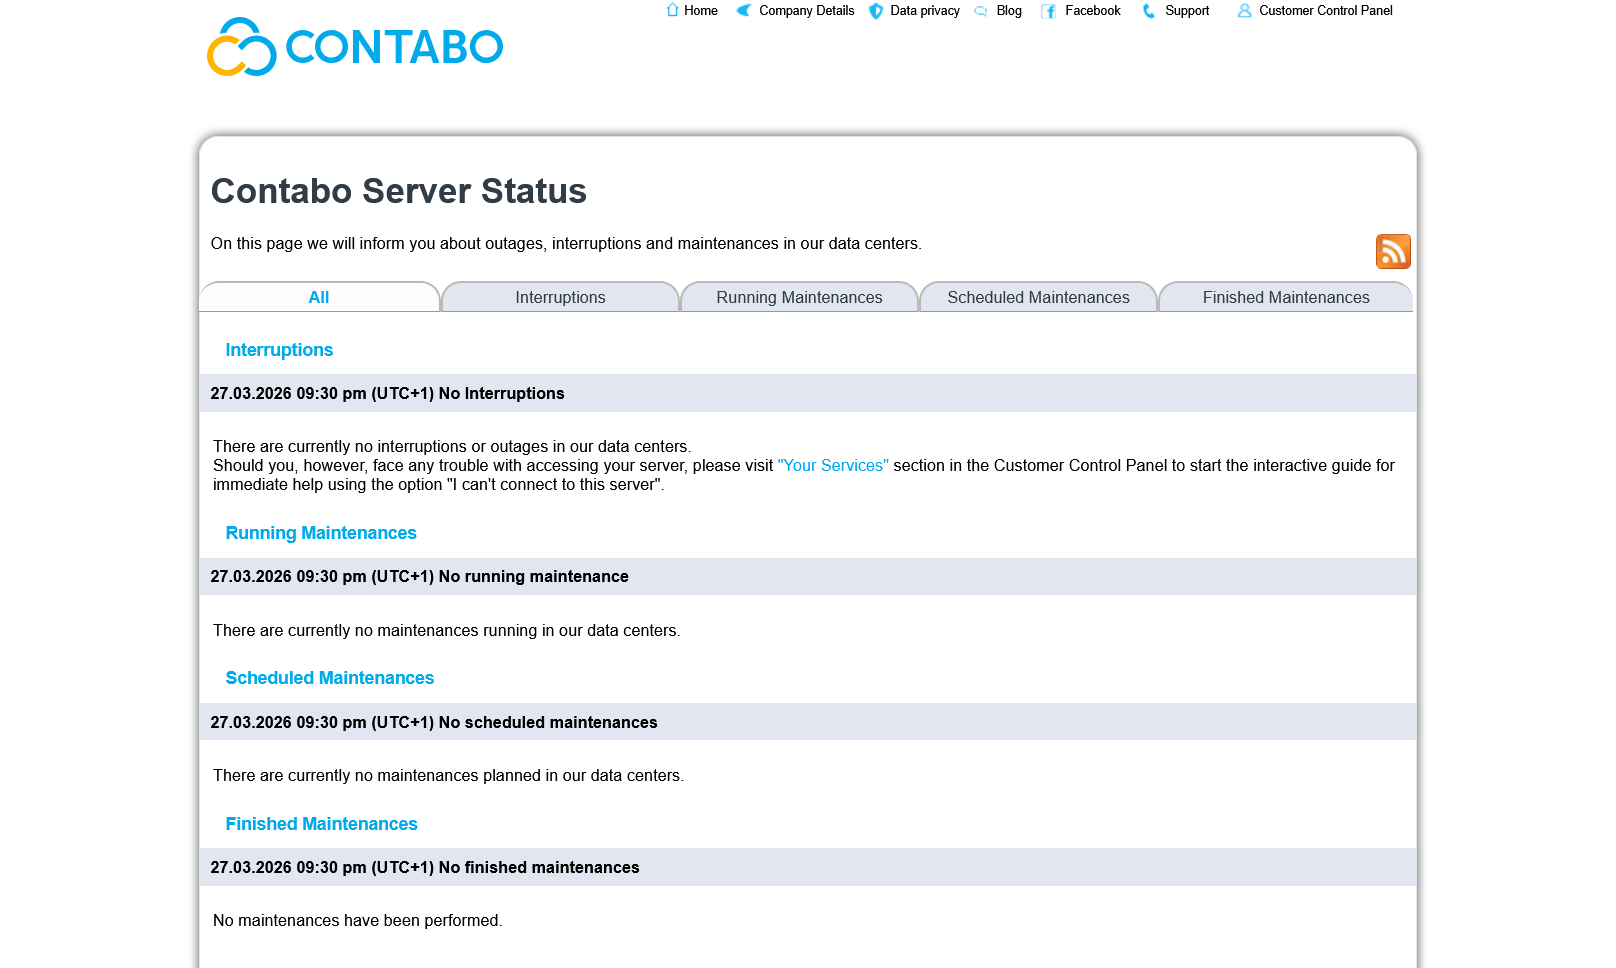Open the orange RSS feed icon
The image size is (1616, 968).
click(x=1393, y=251)
